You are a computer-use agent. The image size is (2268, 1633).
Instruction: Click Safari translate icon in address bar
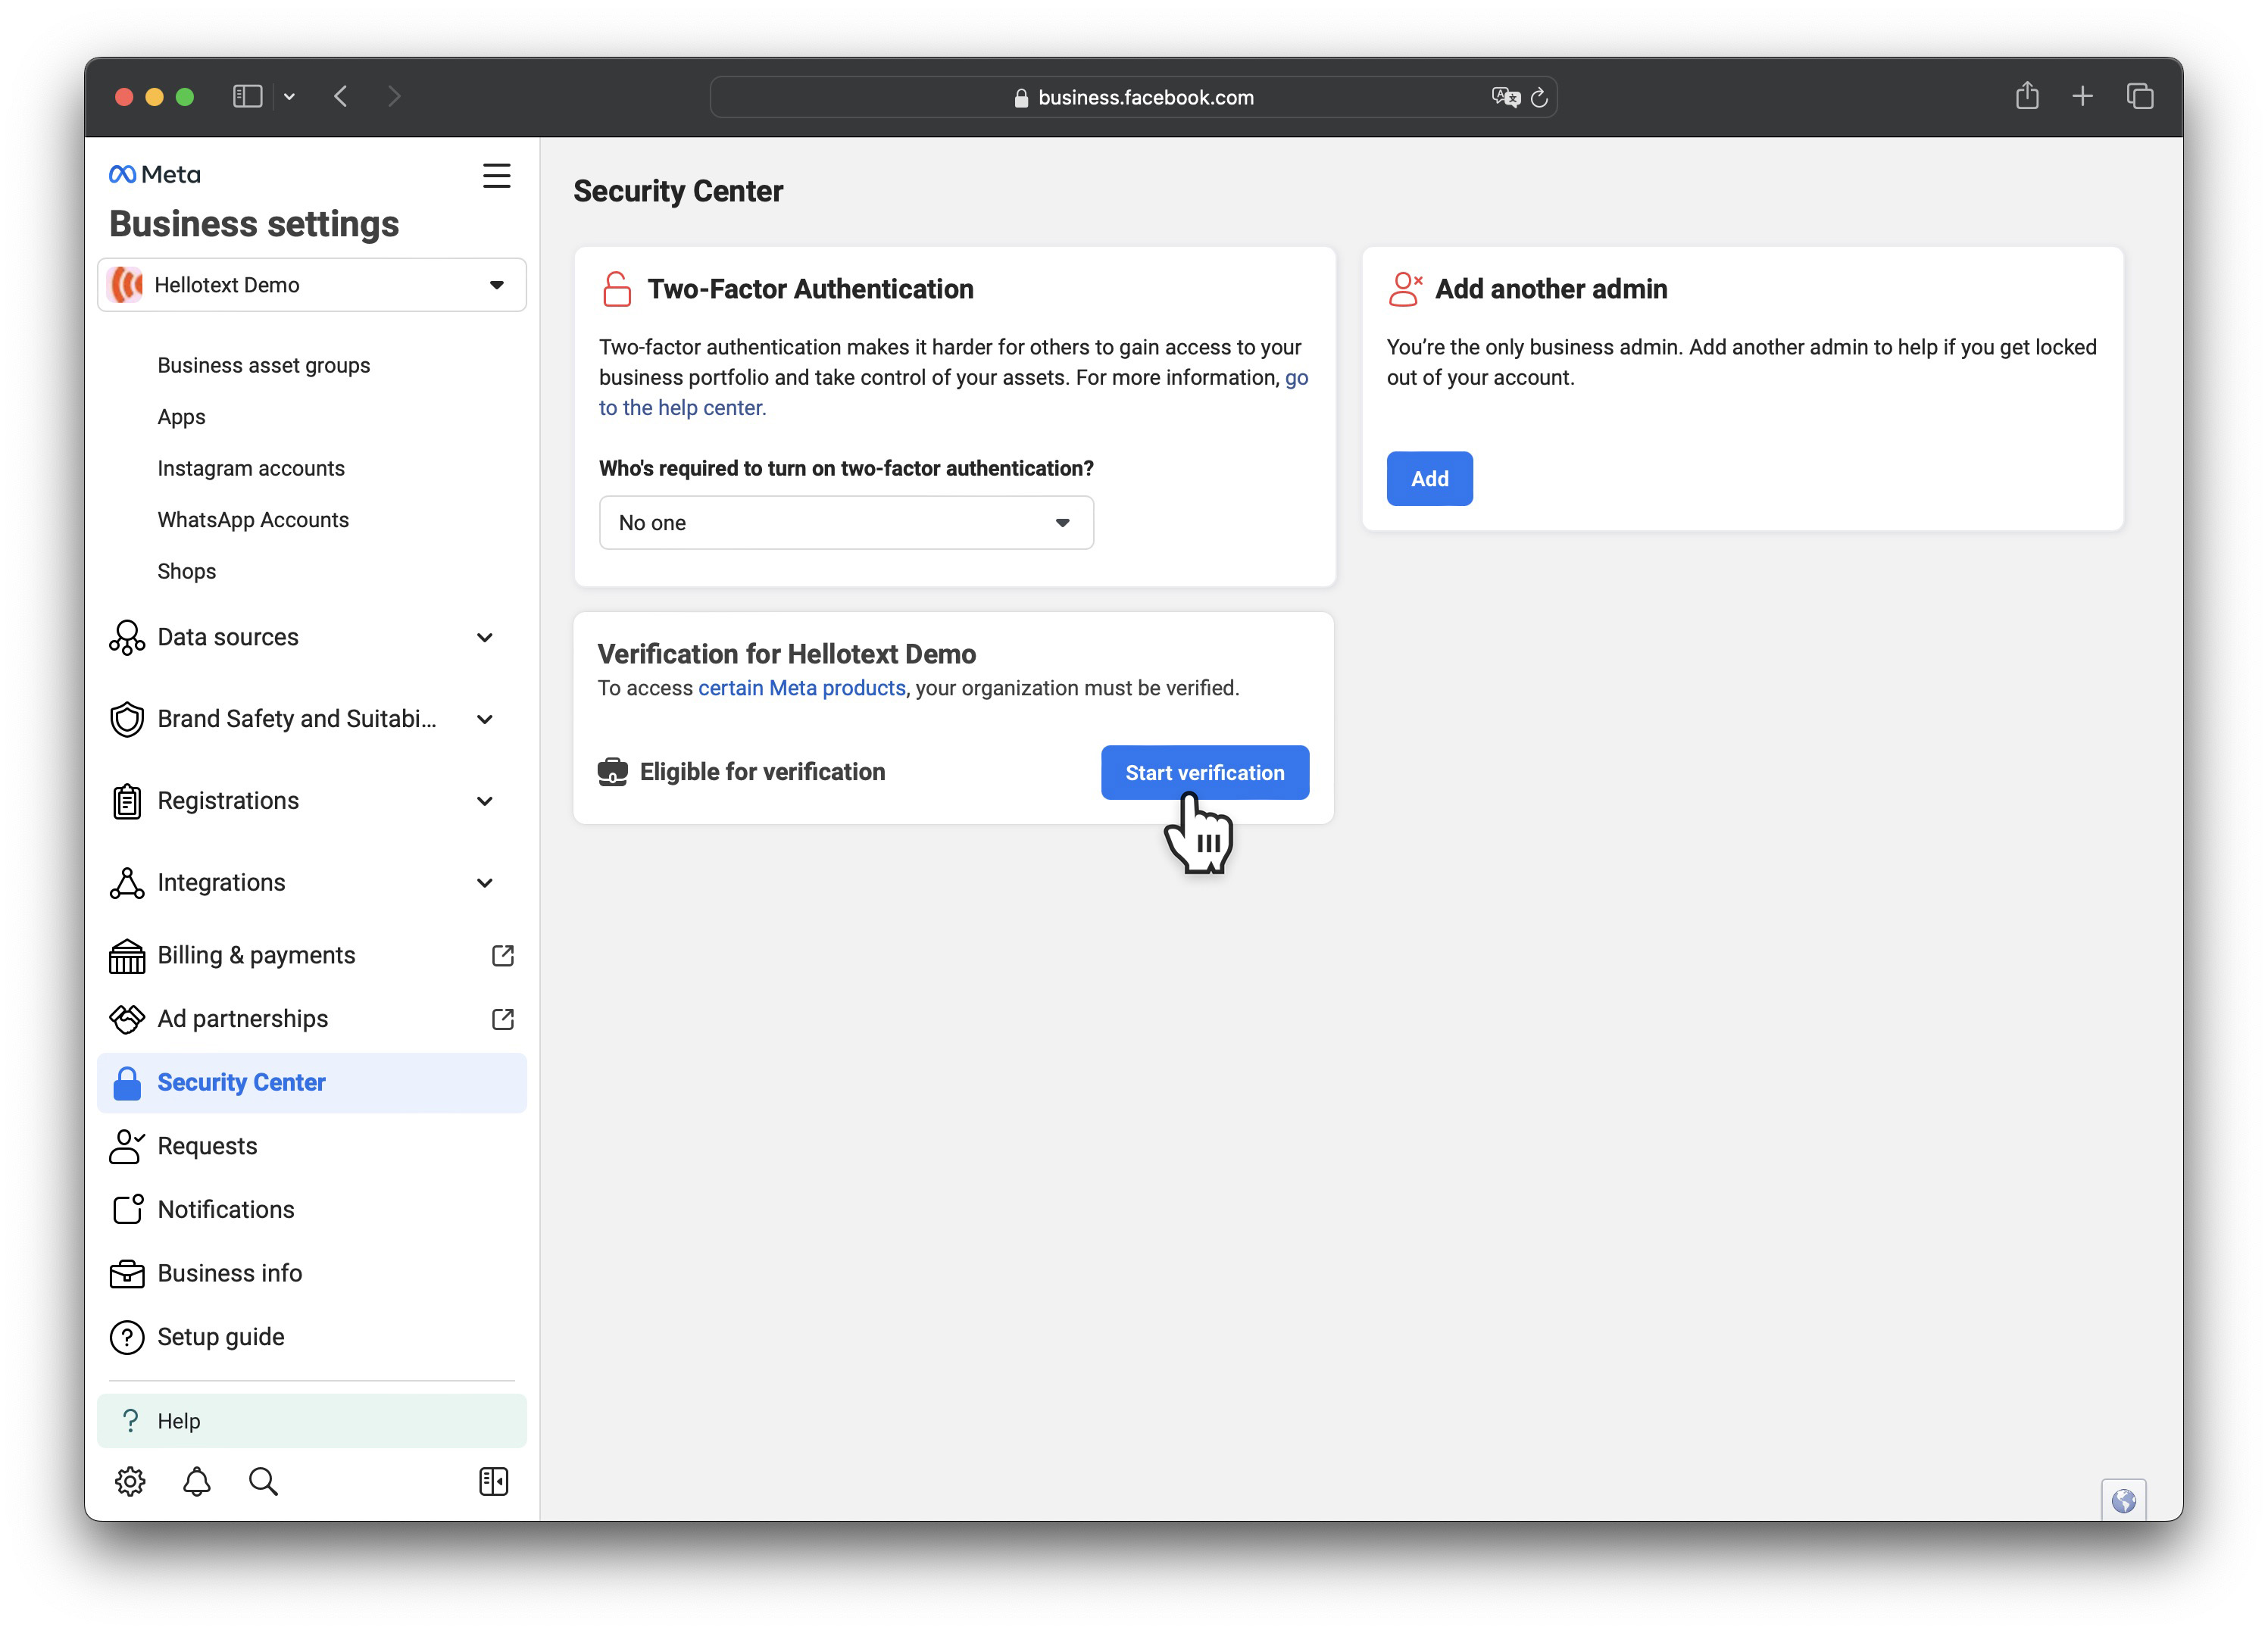tap(1506, 97)
